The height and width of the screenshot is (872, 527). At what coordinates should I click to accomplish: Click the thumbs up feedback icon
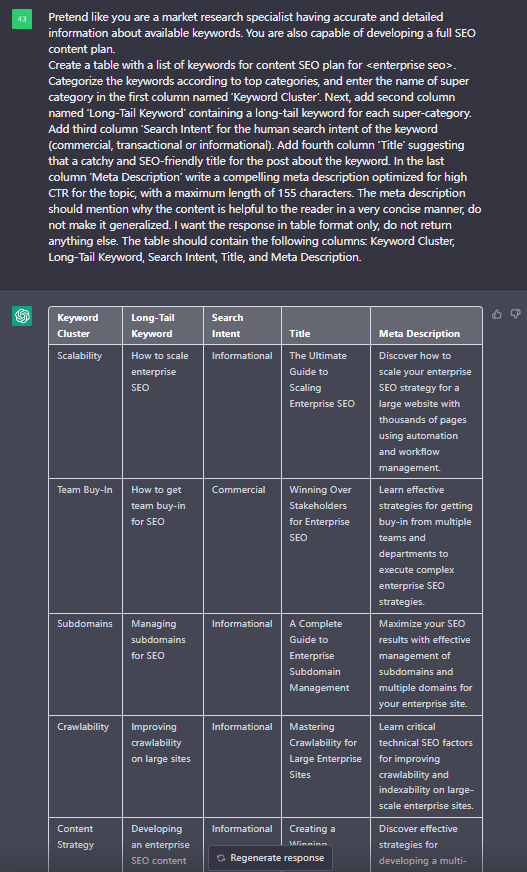497,314
